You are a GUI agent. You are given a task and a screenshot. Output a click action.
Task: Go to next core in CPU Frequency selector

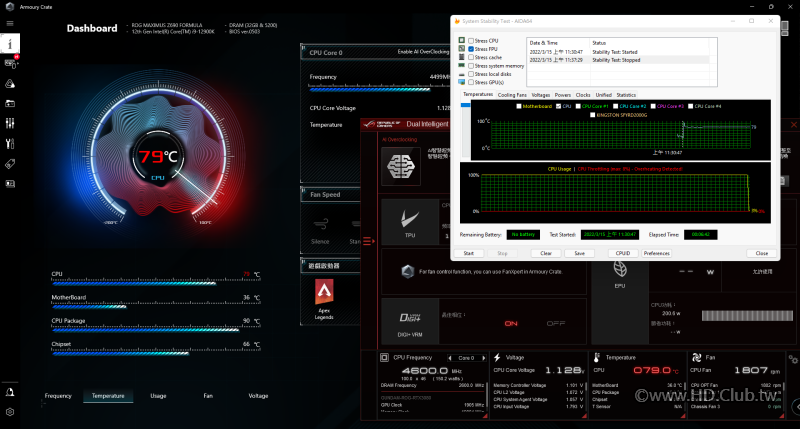484,358
